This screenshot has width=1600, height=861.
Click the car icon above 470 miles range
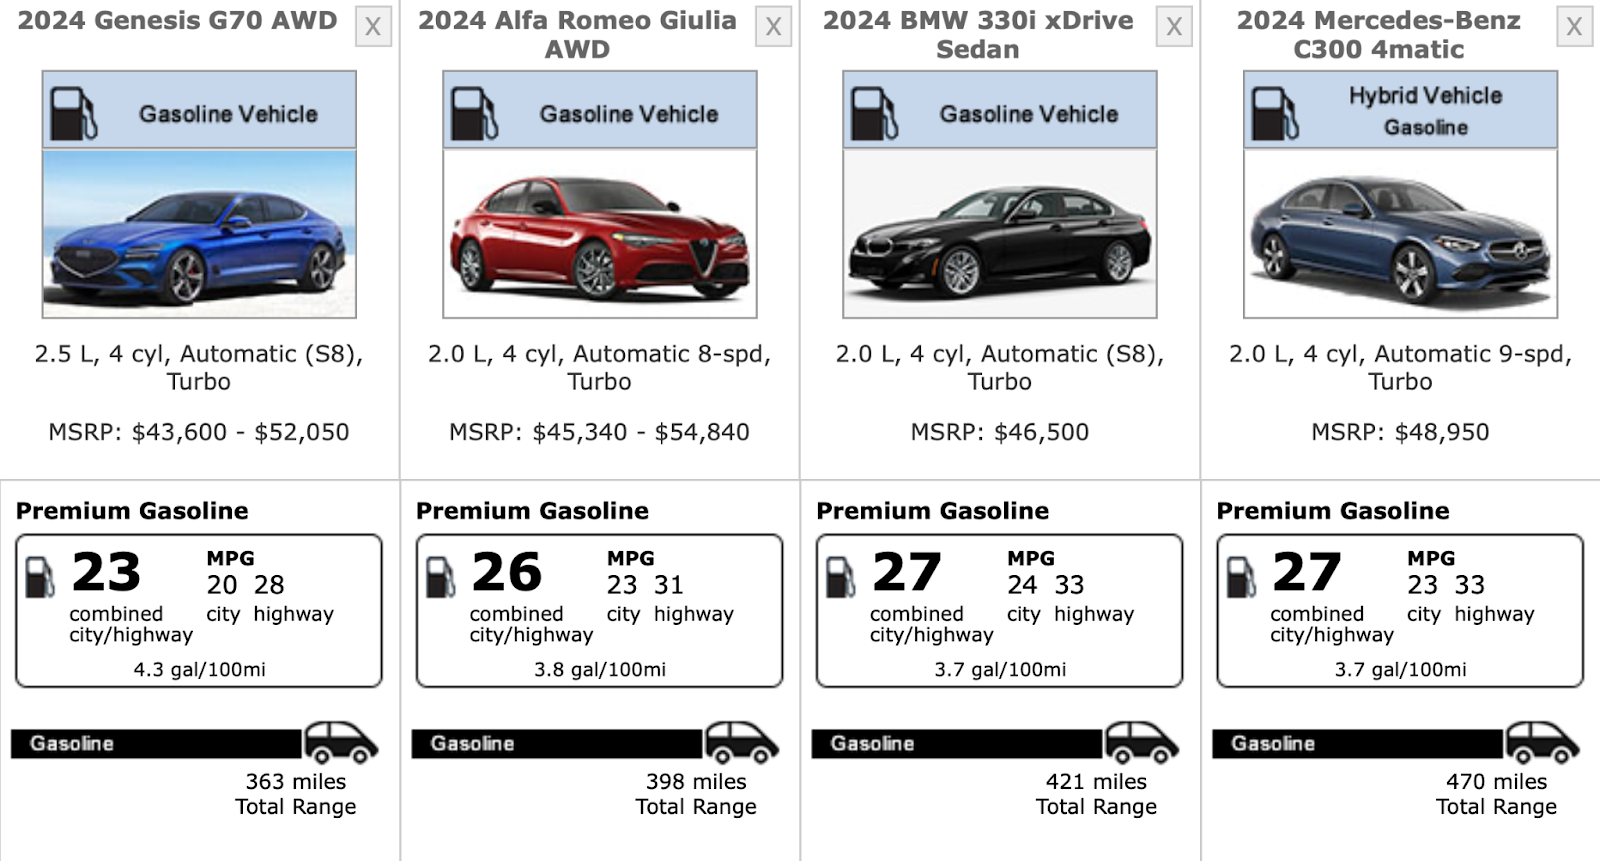tap(1542, 743)
